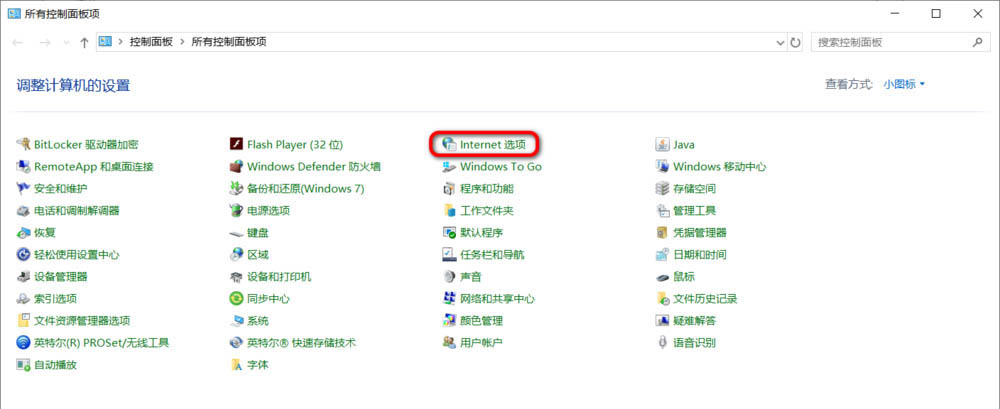Open the 用户帐户 link
The image size is (1000, 409).
480,343
